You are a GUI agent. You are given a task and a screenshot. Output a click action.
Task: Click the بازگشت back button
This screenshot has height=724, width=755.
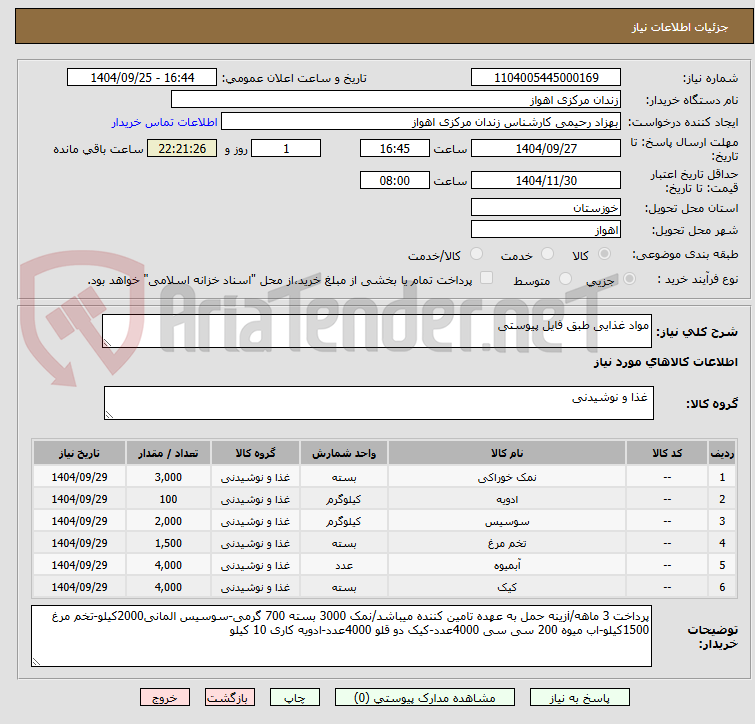pyautogui.click(x=230, y=698)
